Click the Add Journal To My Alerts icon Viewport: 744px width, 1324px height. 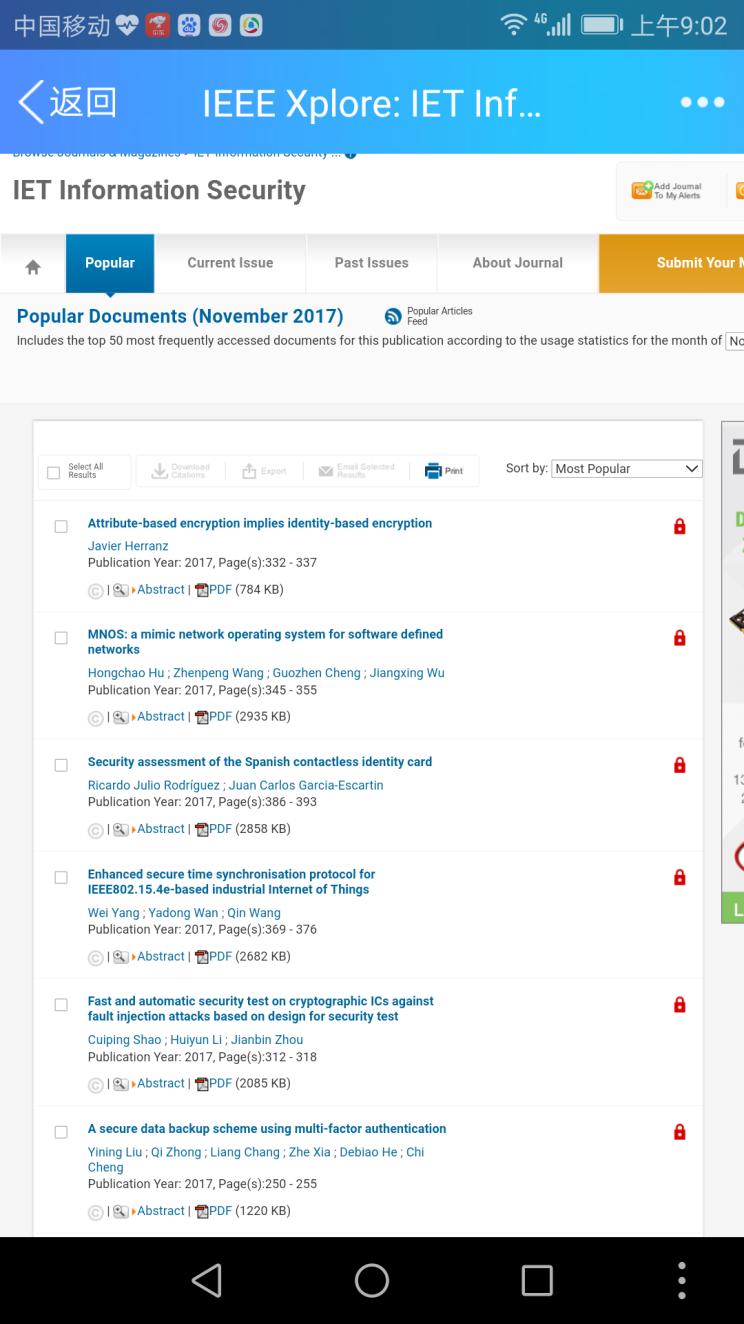point(640,191)
